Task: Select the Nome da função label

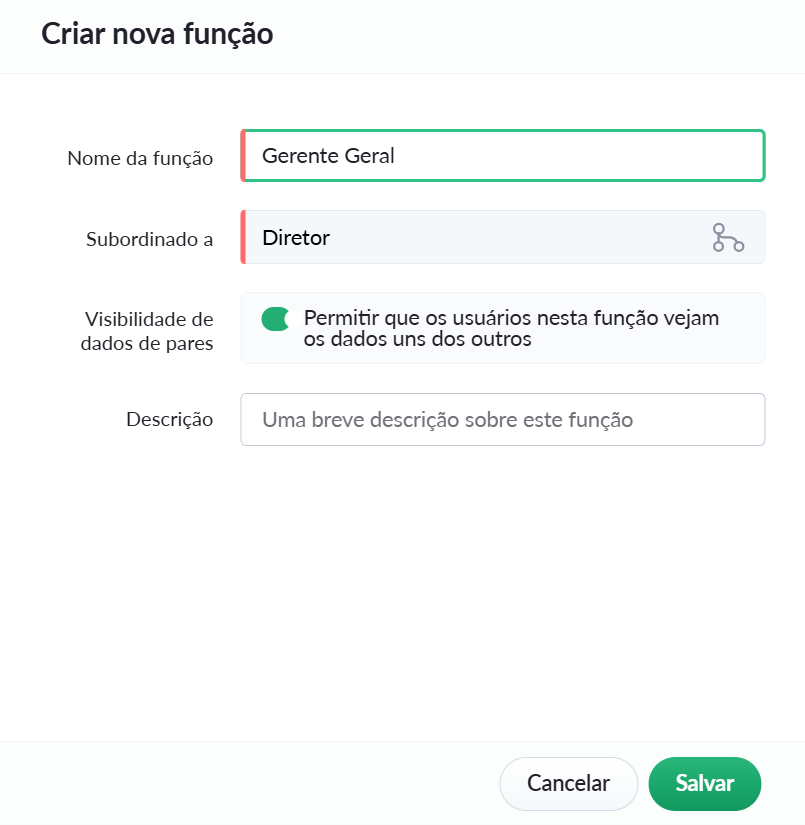Action: click(x=140, y=158)
